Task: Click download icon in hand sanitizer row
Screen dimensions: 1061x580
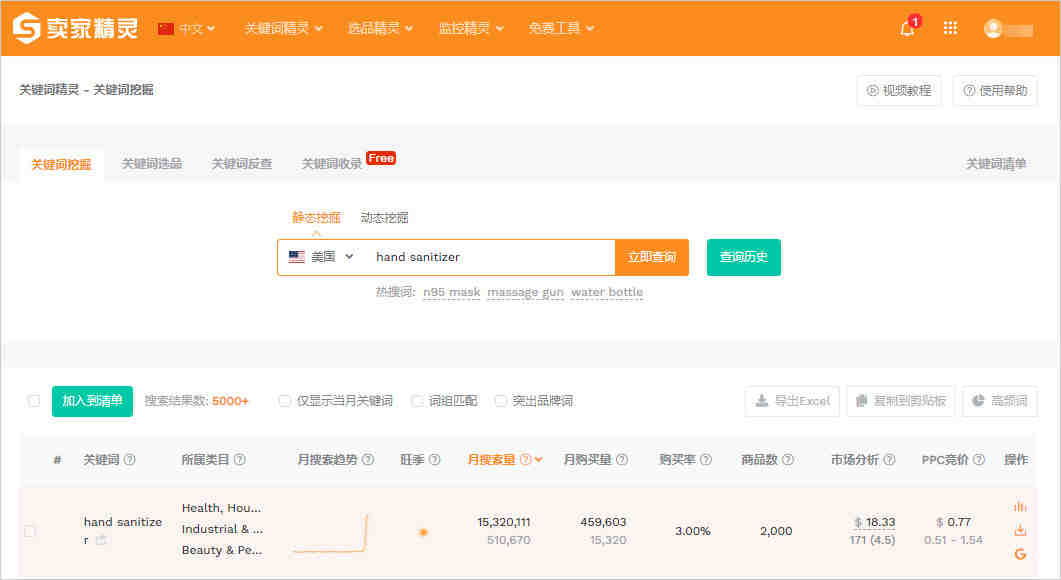Action: click(x=1020, y=530)
